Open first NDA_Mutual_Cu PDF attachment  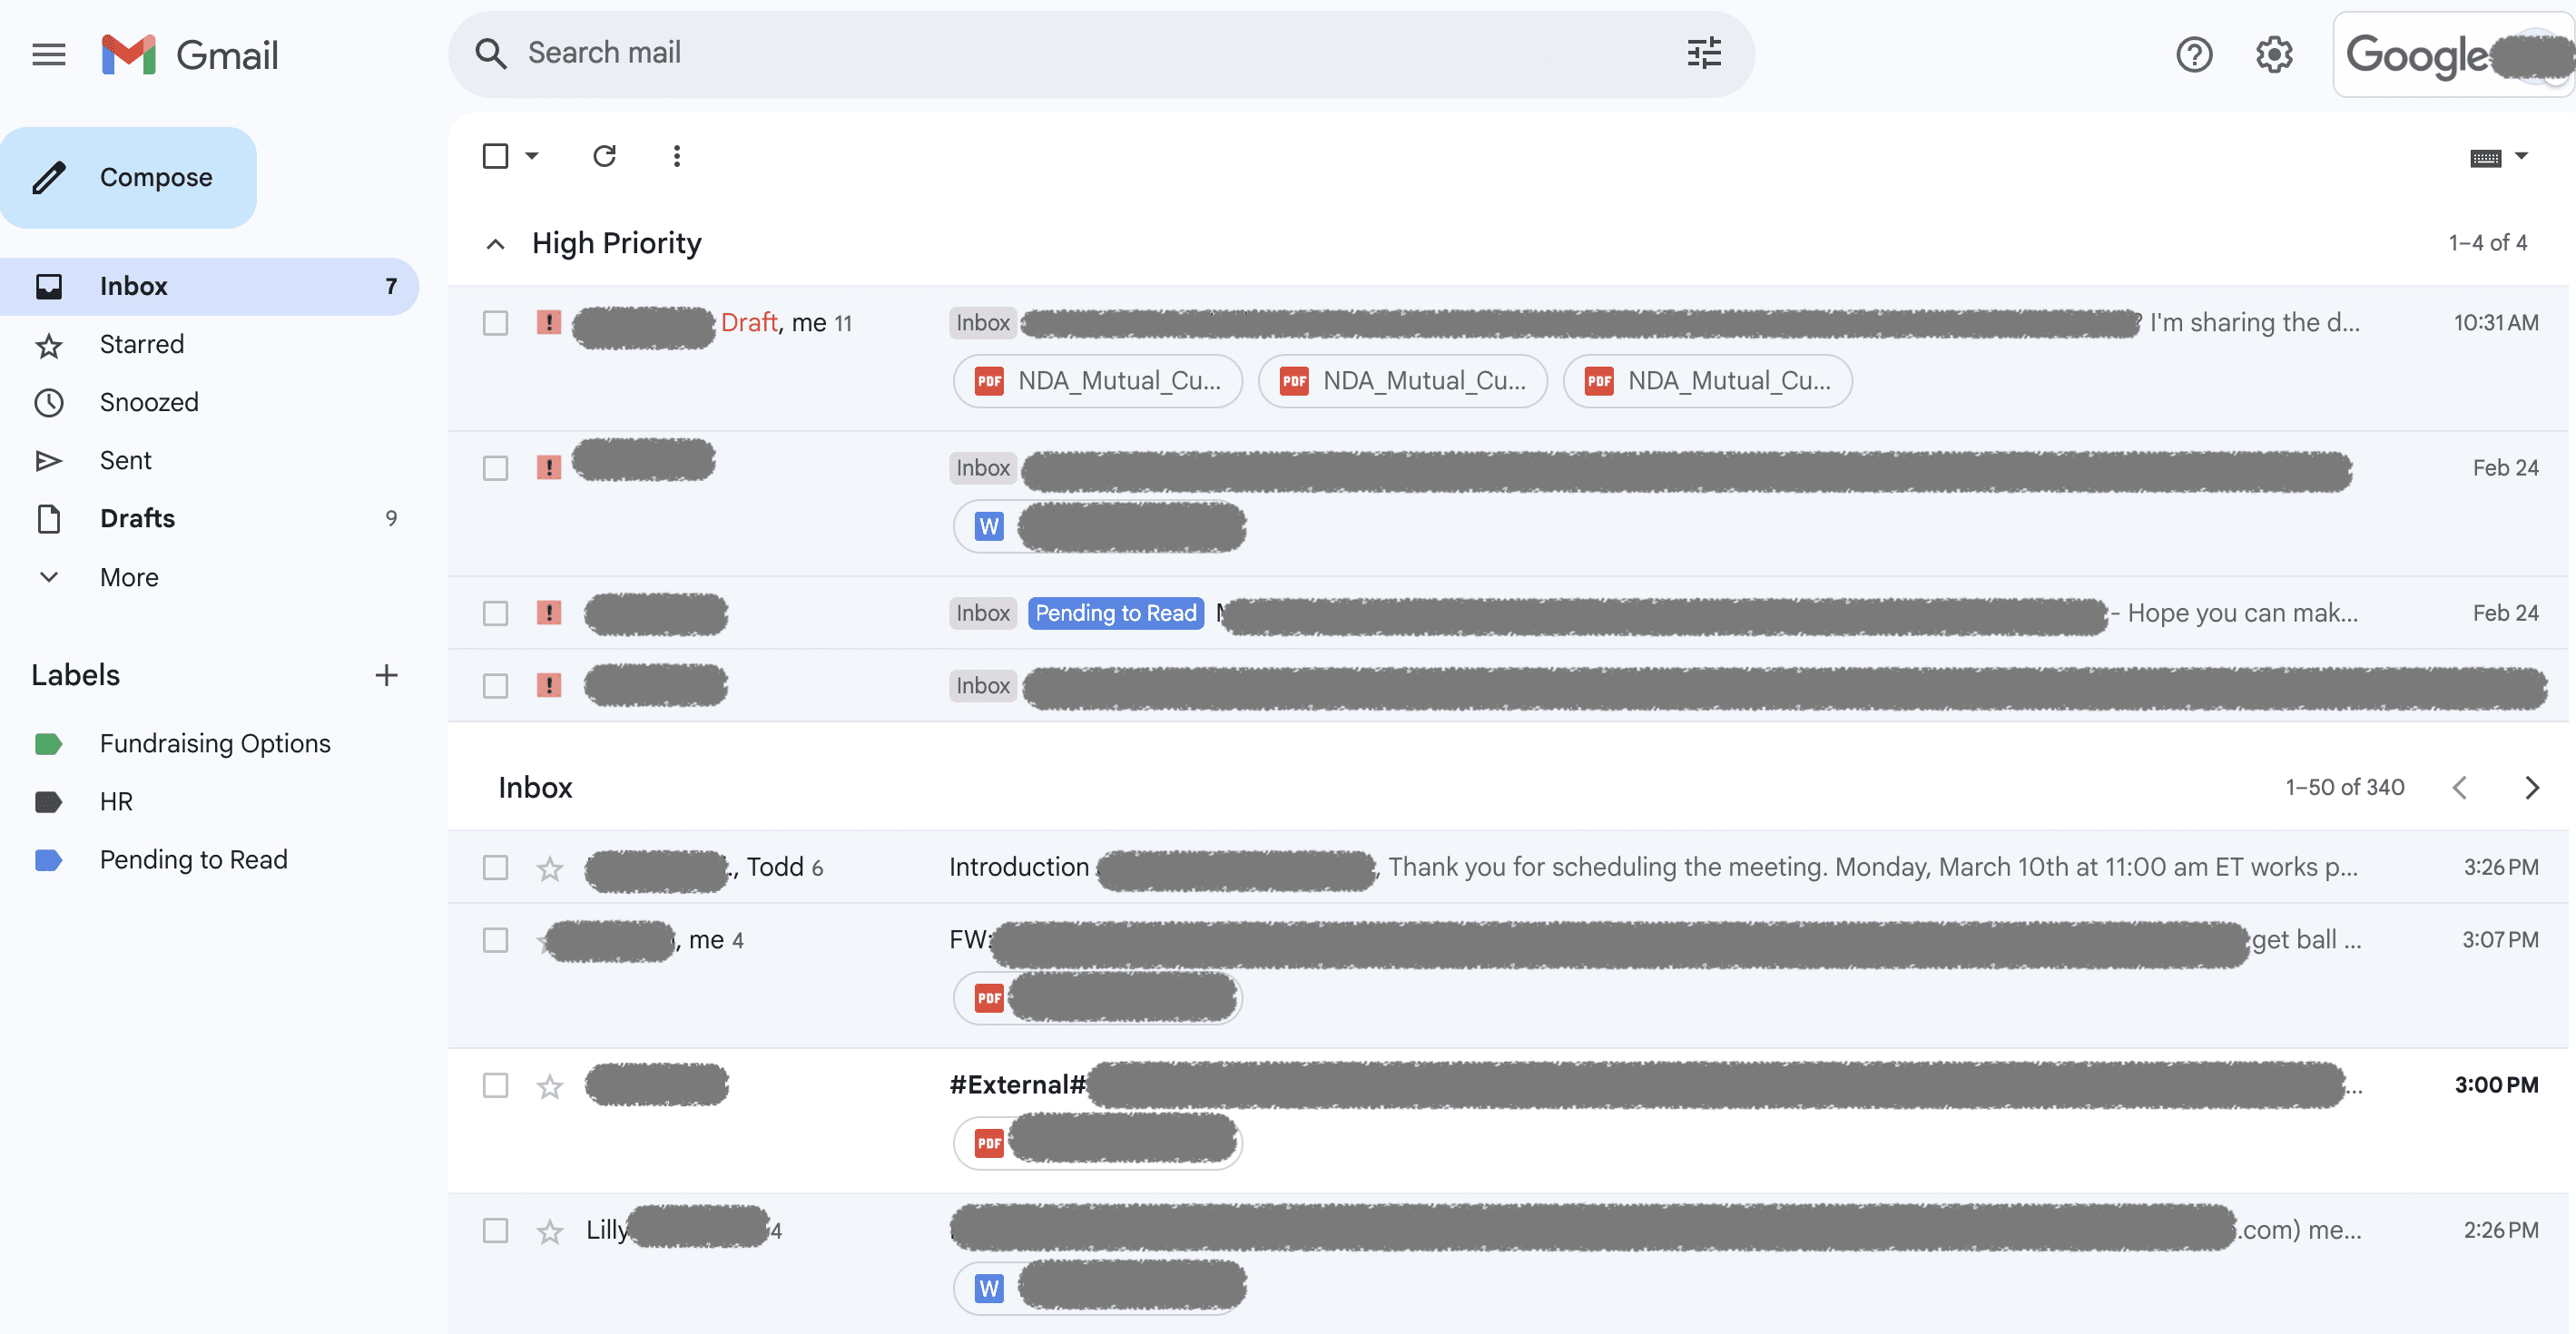pyautogui.click(x=1097, y=381)
